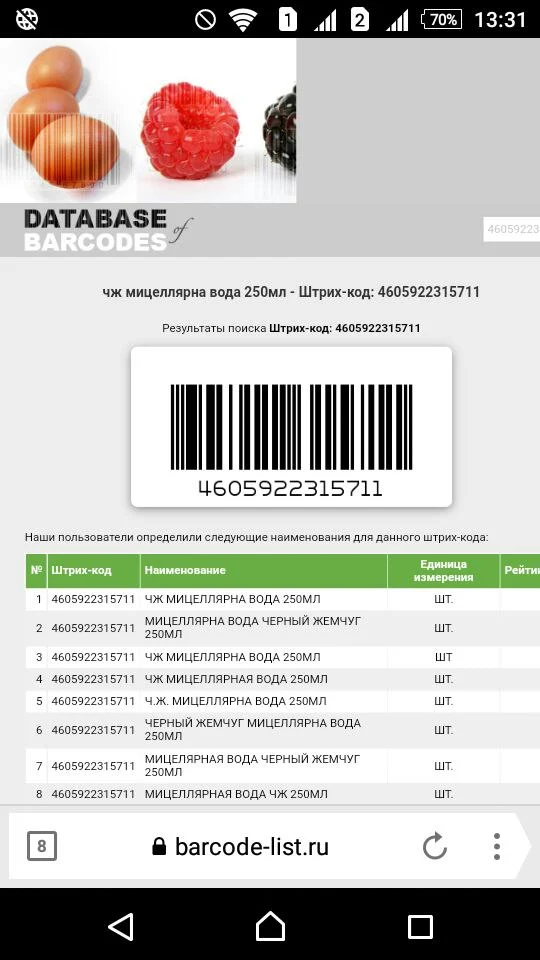Select the Штрих-код column header
This screenshot has width=540, height=960.
(x=94, y=571)
